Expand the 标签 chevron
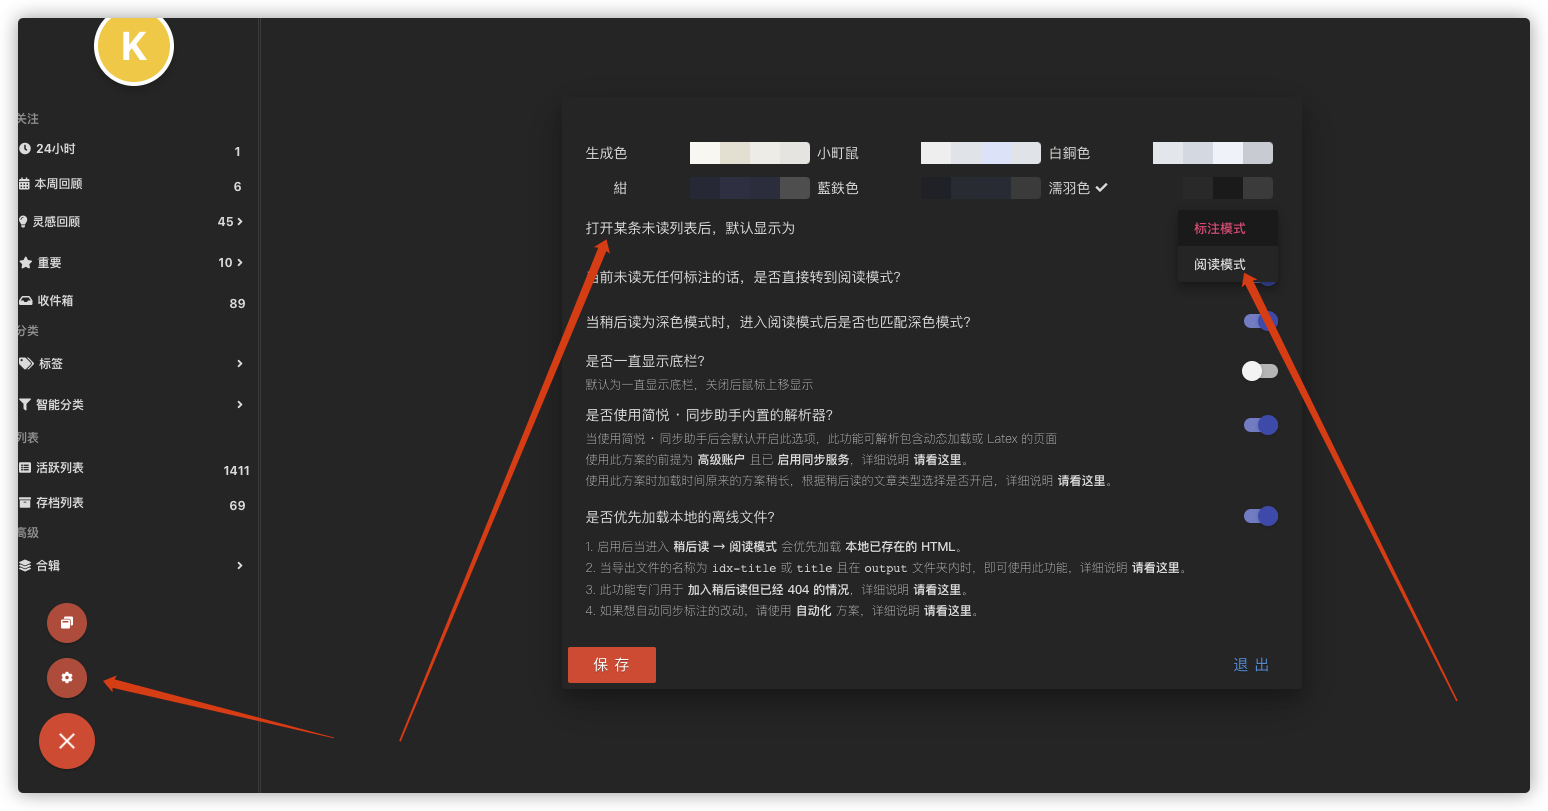The height and width of the screenshot is (811, 1548). (x=240, y=364)
